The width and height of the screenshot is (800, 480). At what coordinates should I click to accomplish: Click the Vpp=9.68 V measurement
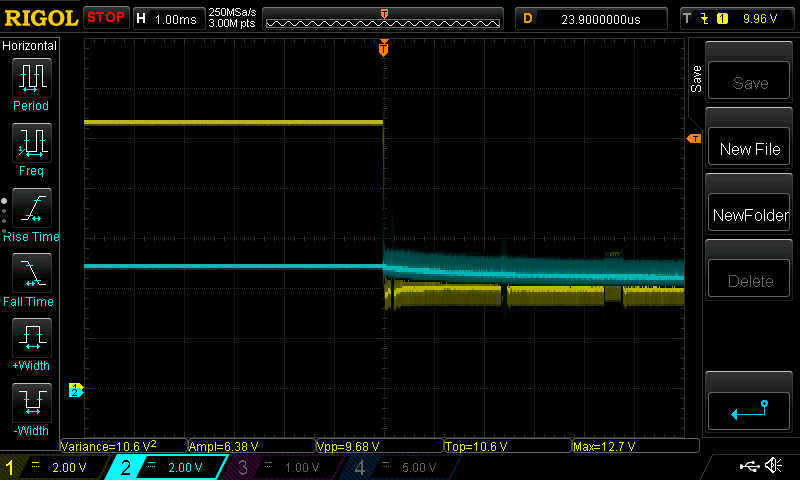pos(380,446)
